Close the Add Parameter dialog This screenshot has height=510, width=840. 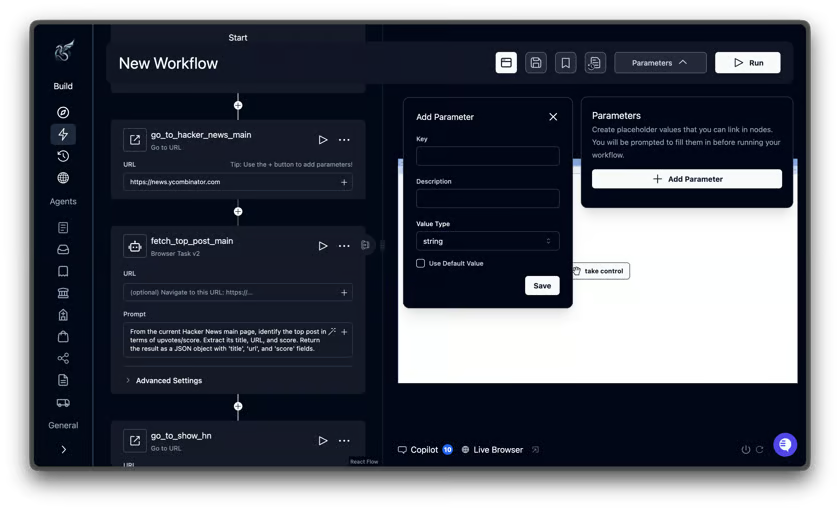click(553, 117)
